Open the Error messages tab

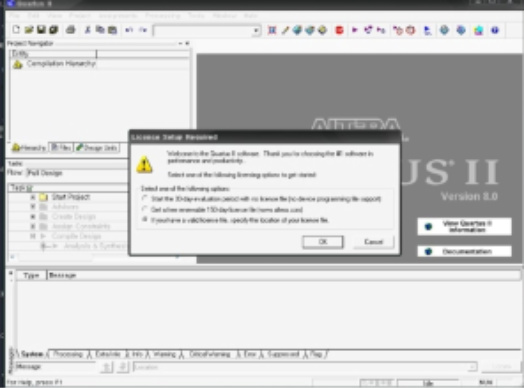(x=249, y=354)
